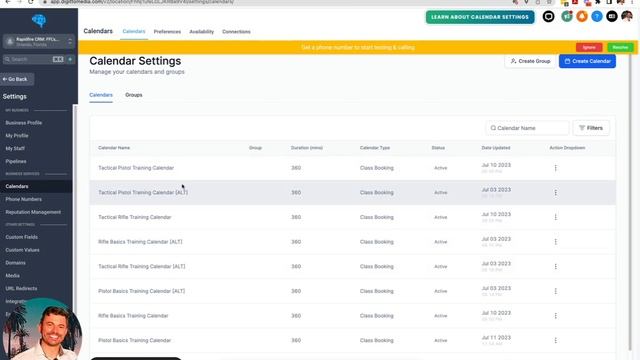The height and width of the screenshot is (360, 640).
Task: Open action menu for Tactical Pistol Training Calendar
Action: (556, 168)
